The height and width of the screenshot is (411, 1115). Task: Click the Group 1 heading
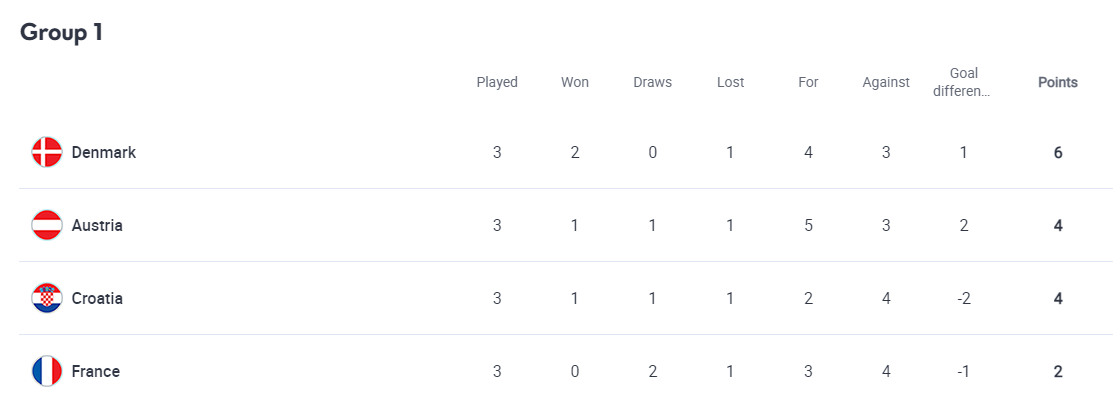pos(62,32)
